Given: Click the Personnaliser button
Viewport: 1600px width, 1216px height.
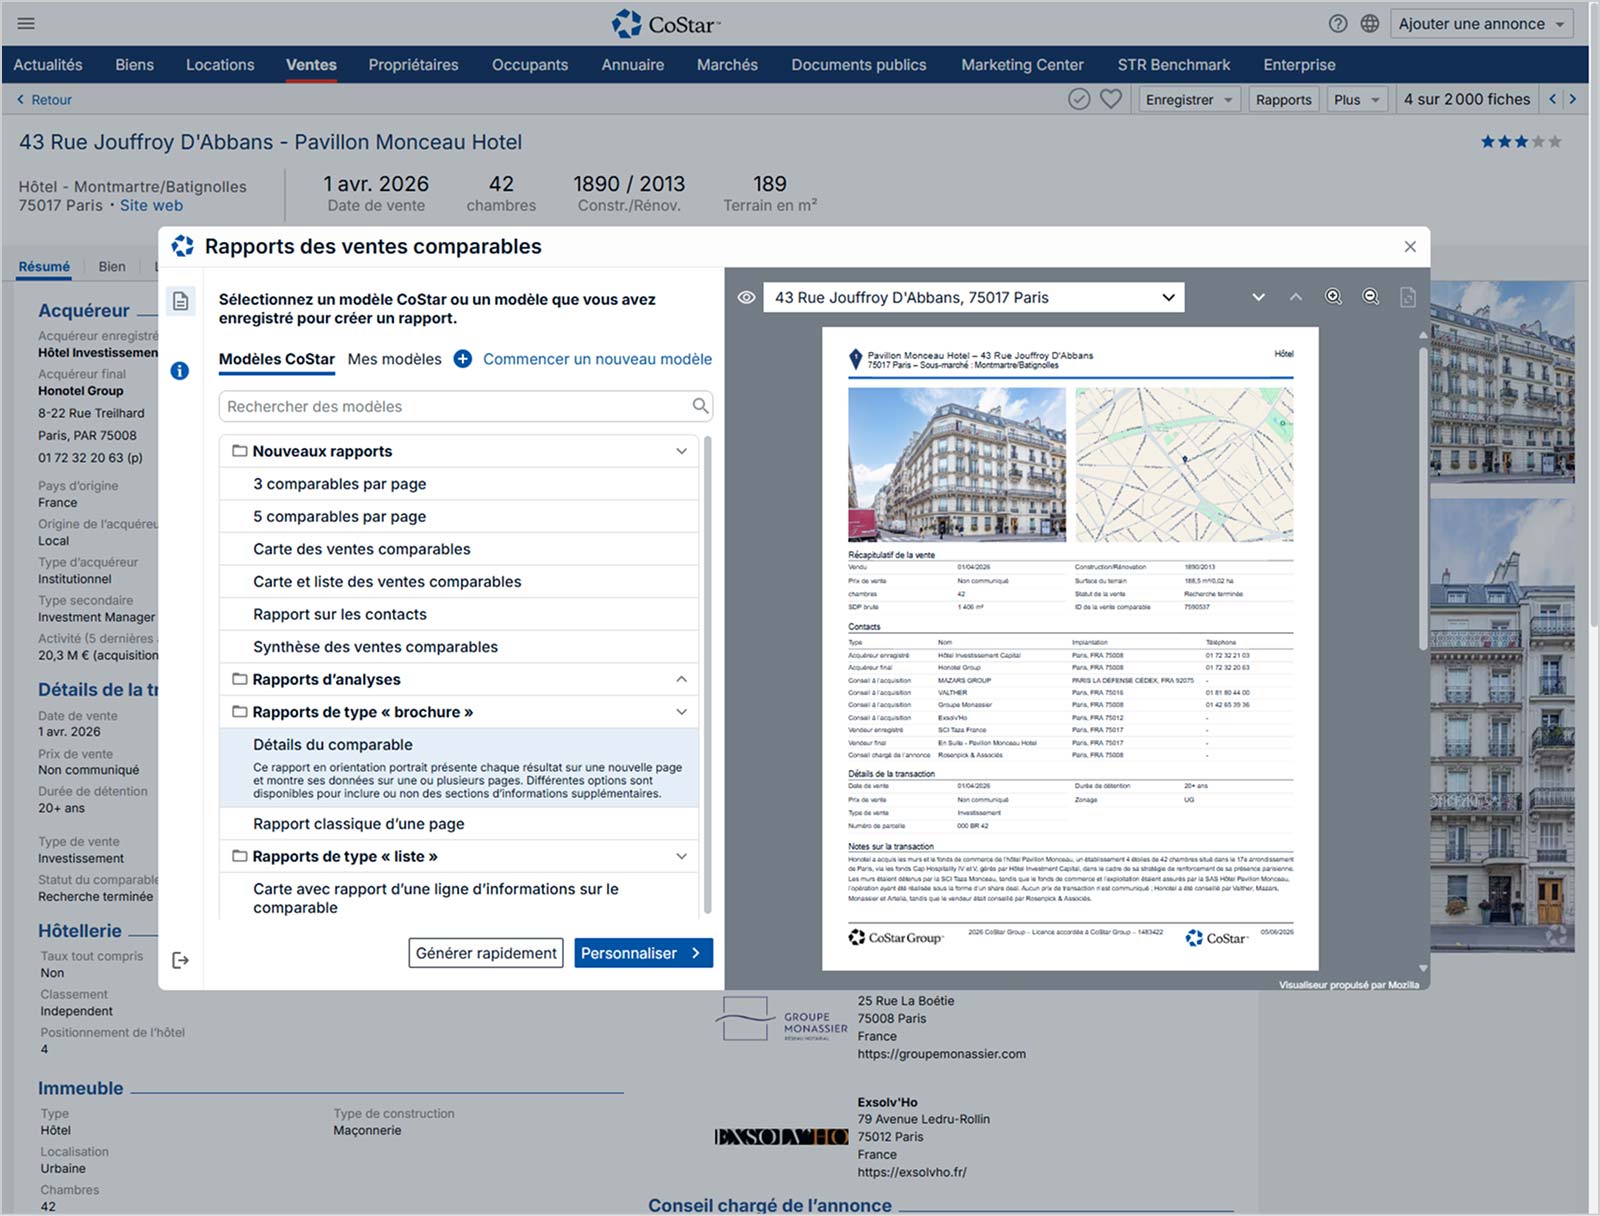Looking at the screenshot, I should tap(644, 953).
